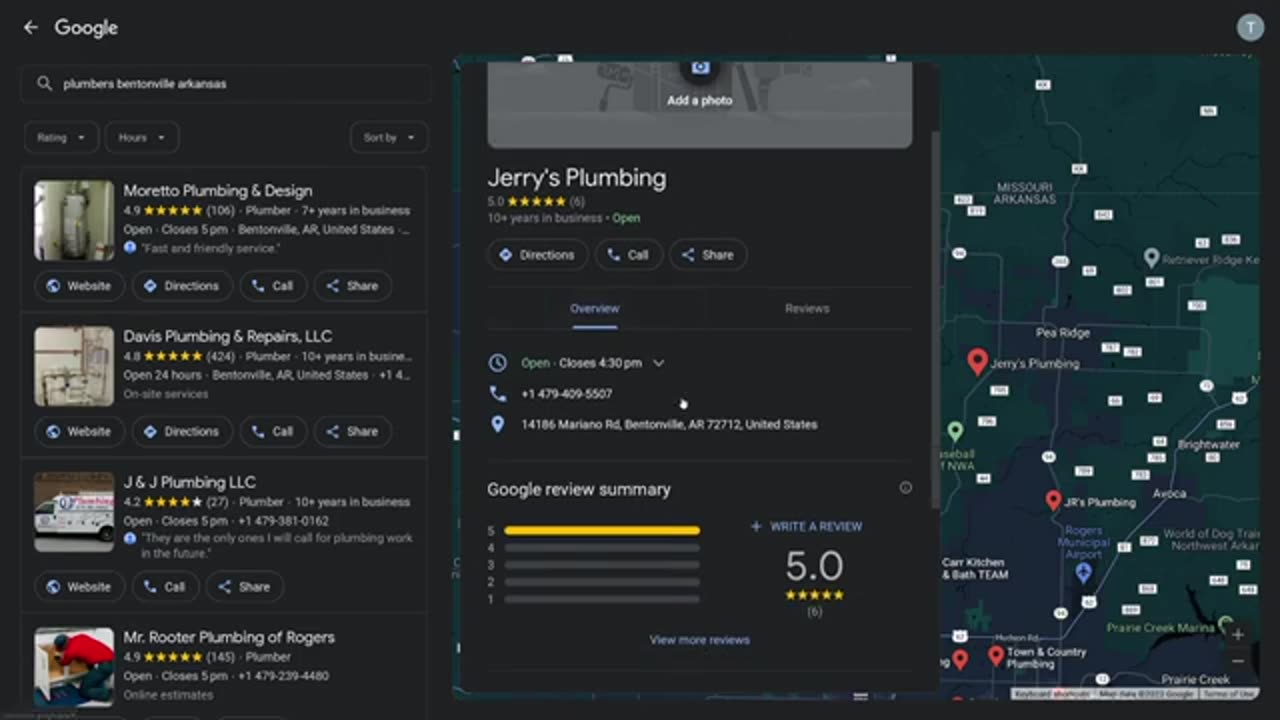The height and width of the screenshot is (720, 1280).
Task: Call Jerry's Plumbing from detail panel
Action: 628,255
